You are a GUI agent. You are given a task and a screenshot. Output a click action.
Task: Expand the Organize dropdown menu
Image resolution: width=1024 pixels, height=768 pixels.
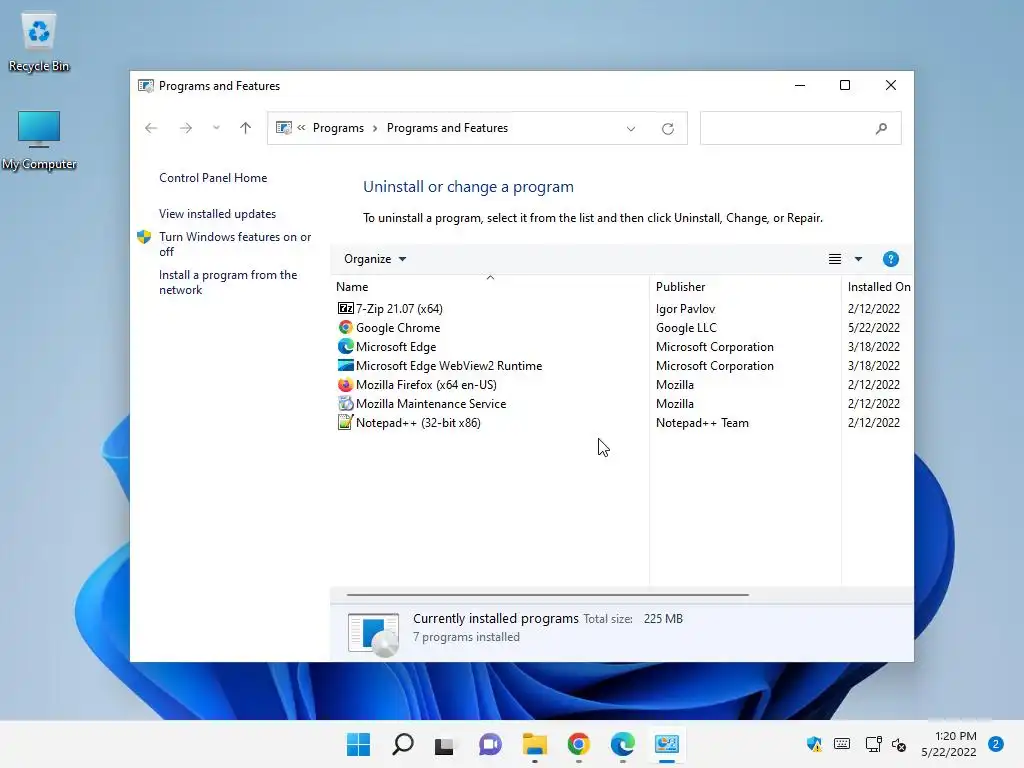pos(375,259)
